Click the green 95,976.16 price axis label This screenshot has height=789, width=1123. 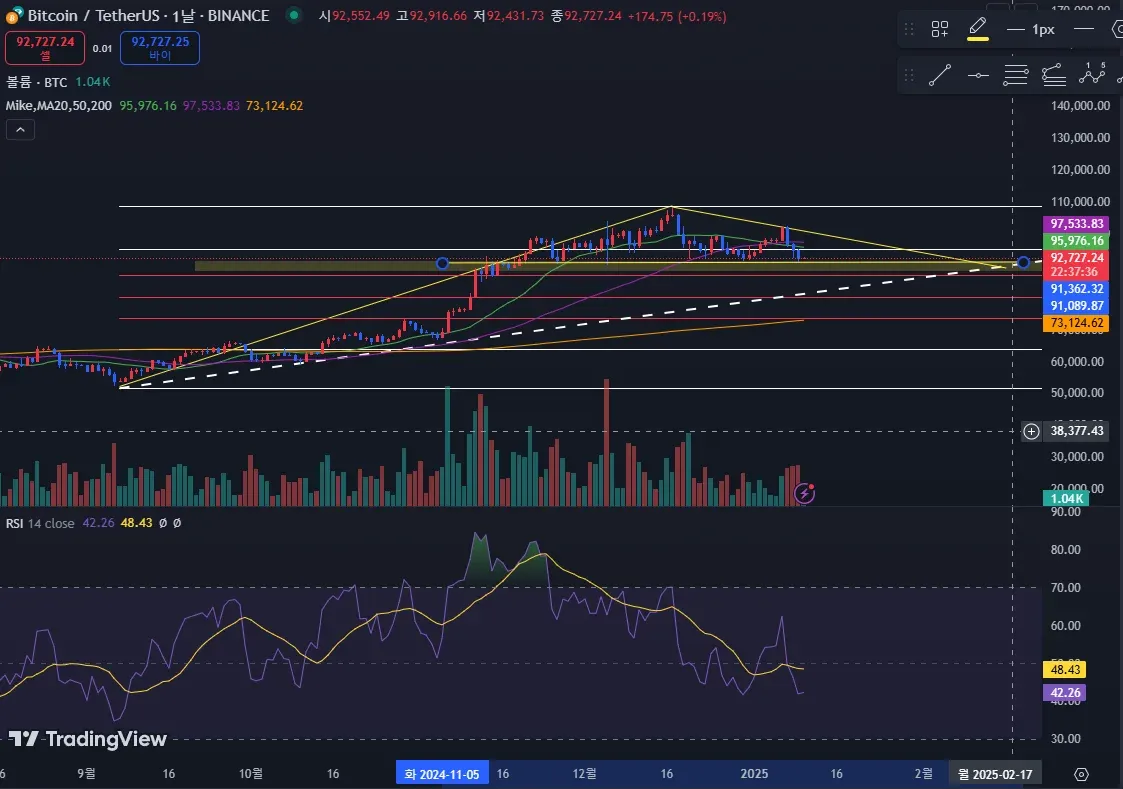(x=1076, y=241)
